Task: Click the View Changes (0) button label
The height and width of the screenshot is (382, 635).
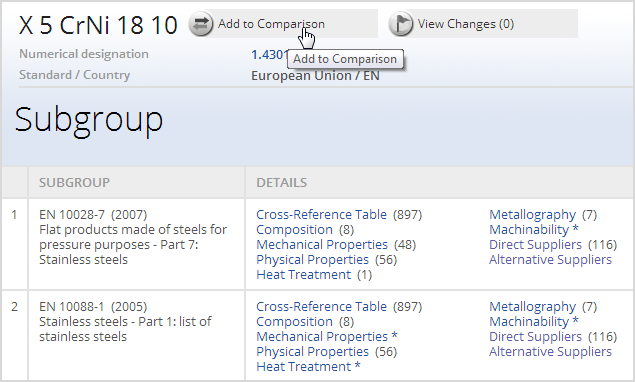Action: [466, 24]
